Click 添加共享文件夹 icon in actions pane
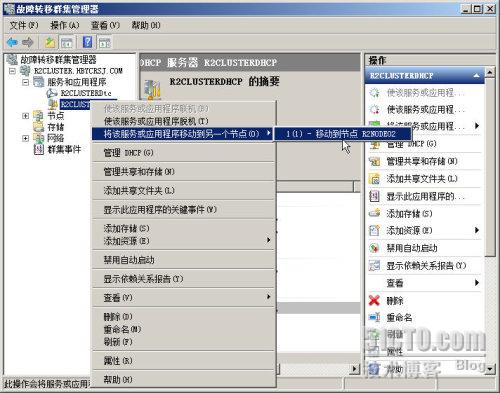 click(x=375, y=179)
